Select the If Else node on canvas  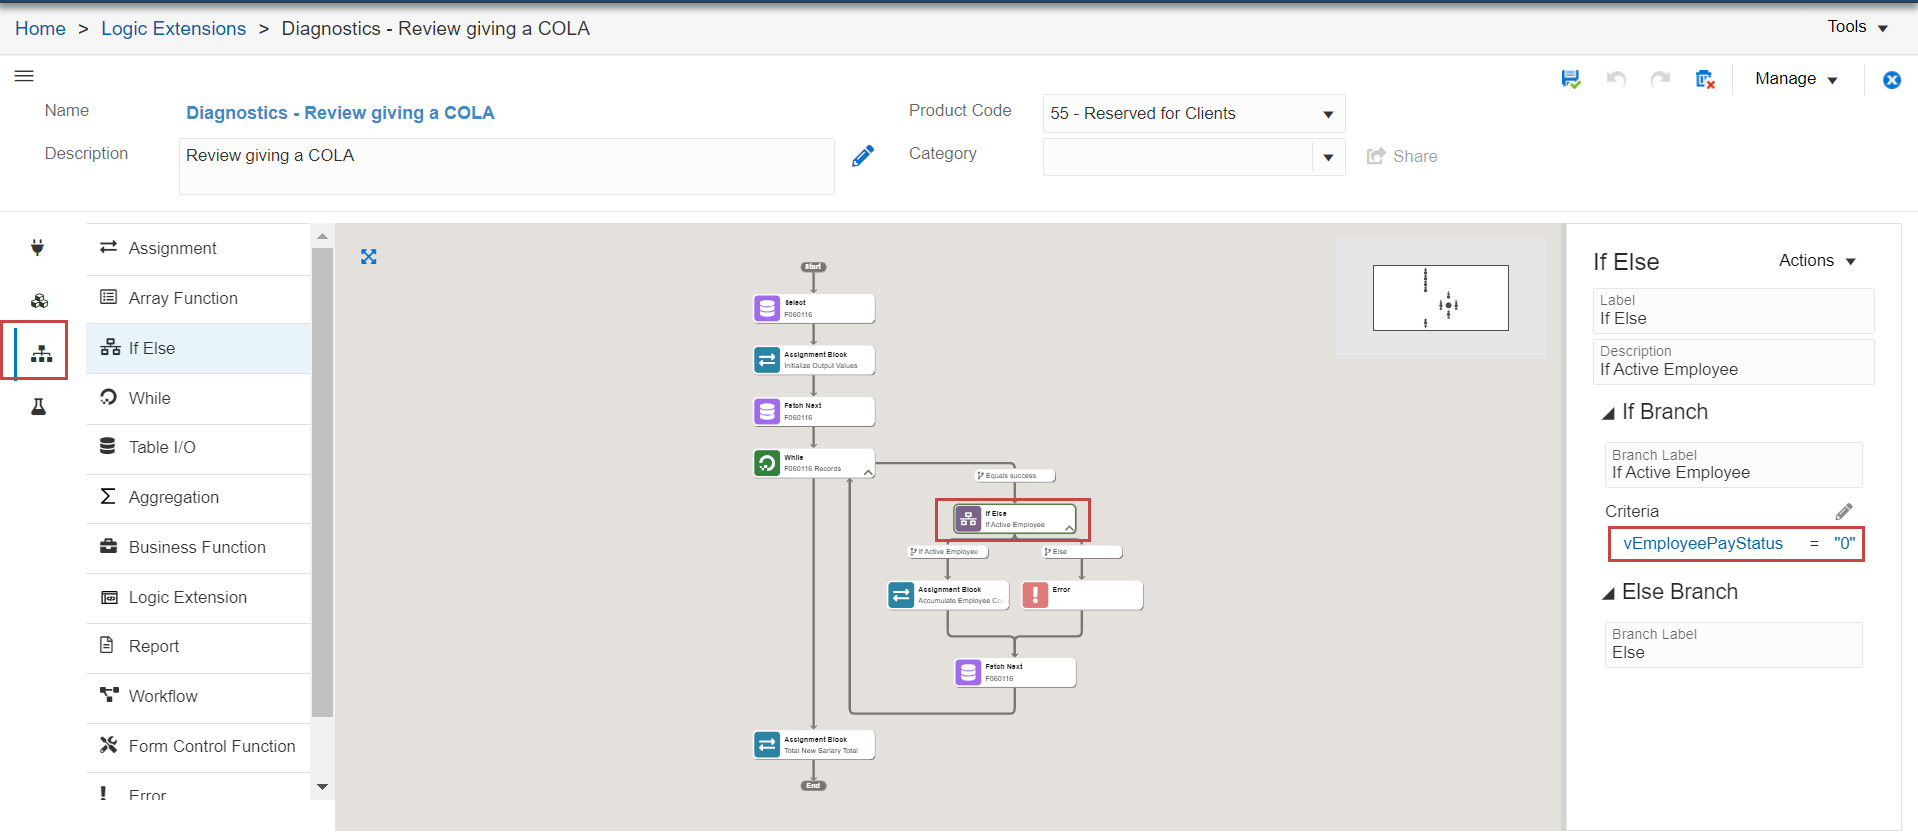[x=1015, y=519]
